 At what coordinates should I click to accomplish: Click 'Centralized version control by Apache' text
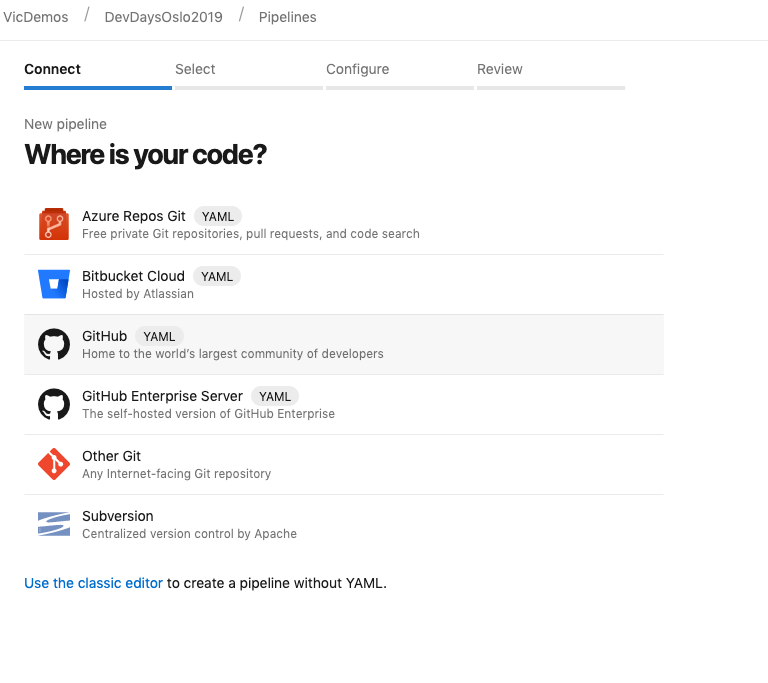189,534
